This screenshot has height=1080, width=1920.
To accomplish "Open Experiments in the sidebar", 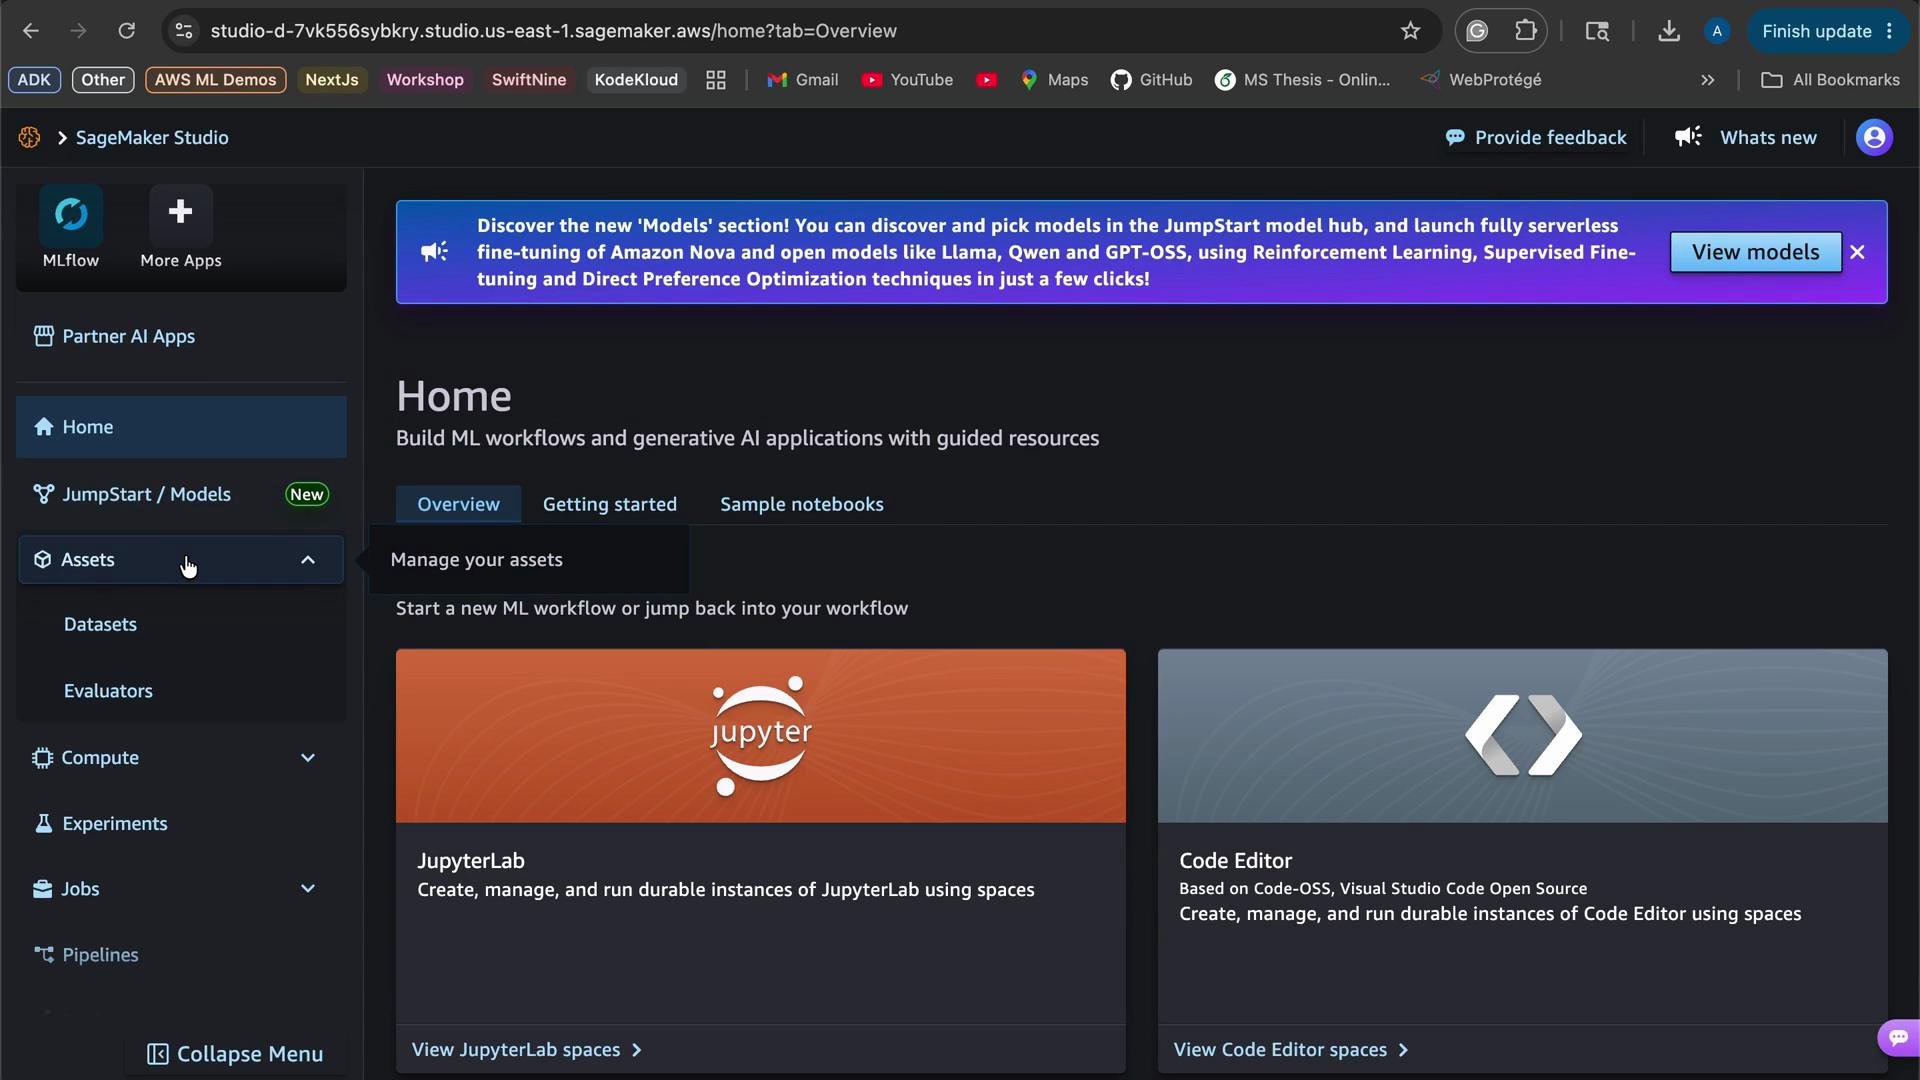I will [x=181, y=823].
